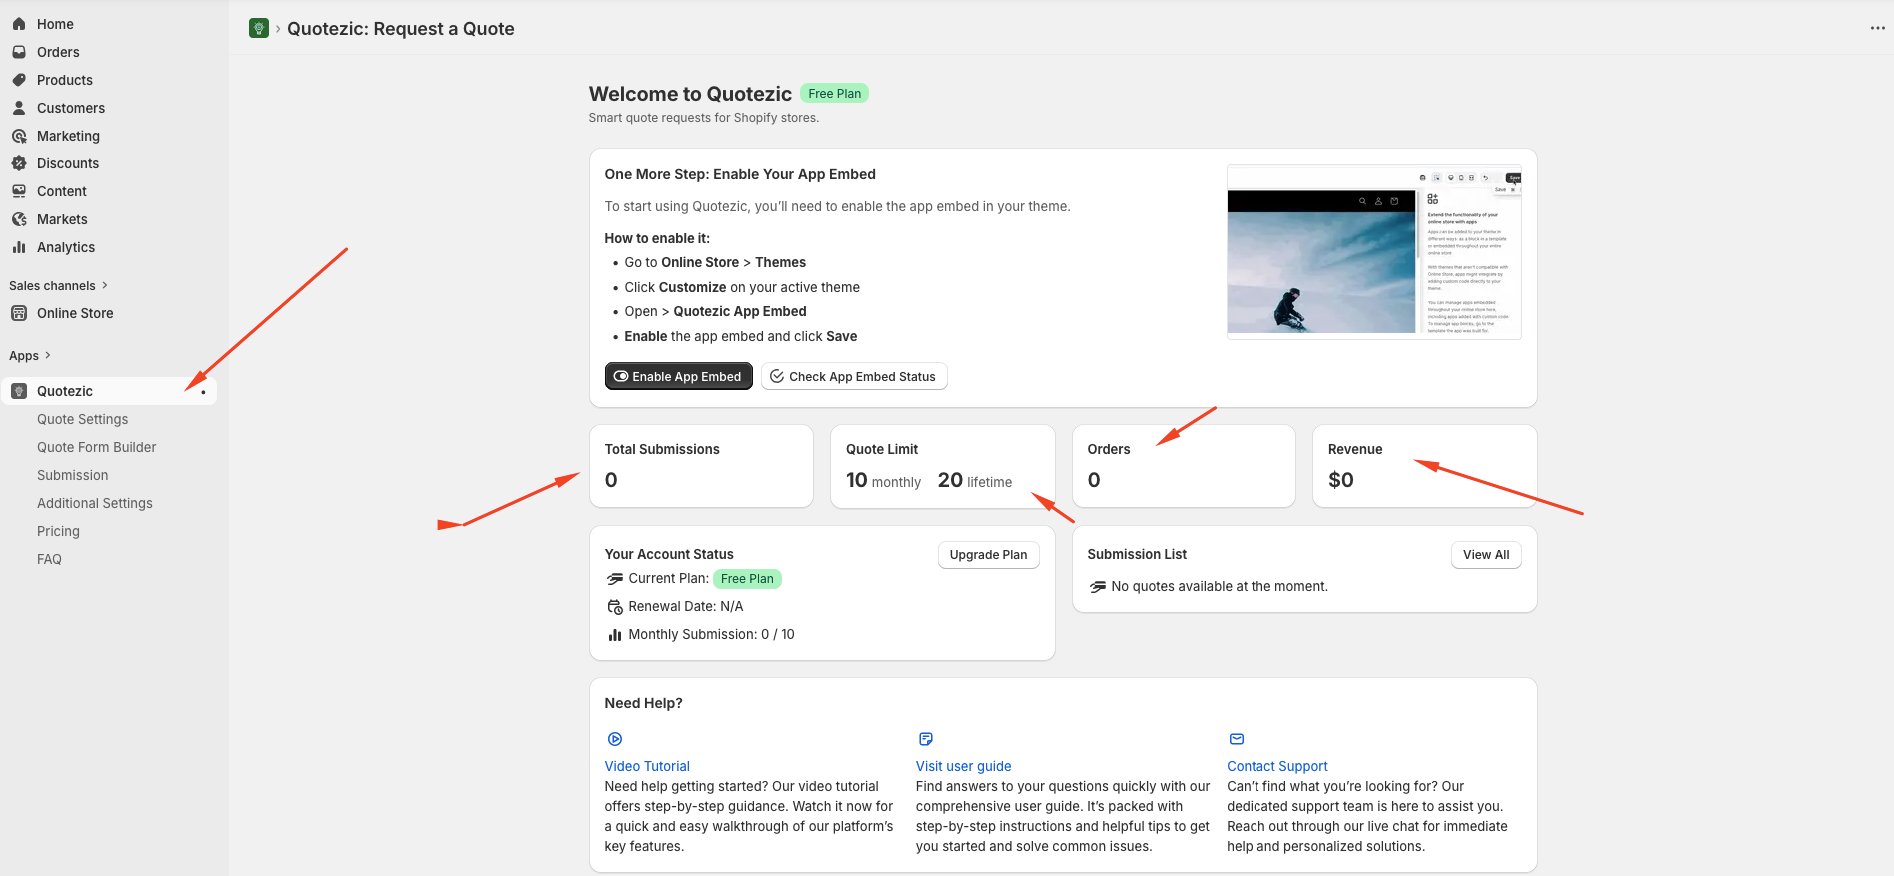
Task: Open Quote Form Builder menu item
Action: [97, 447]
